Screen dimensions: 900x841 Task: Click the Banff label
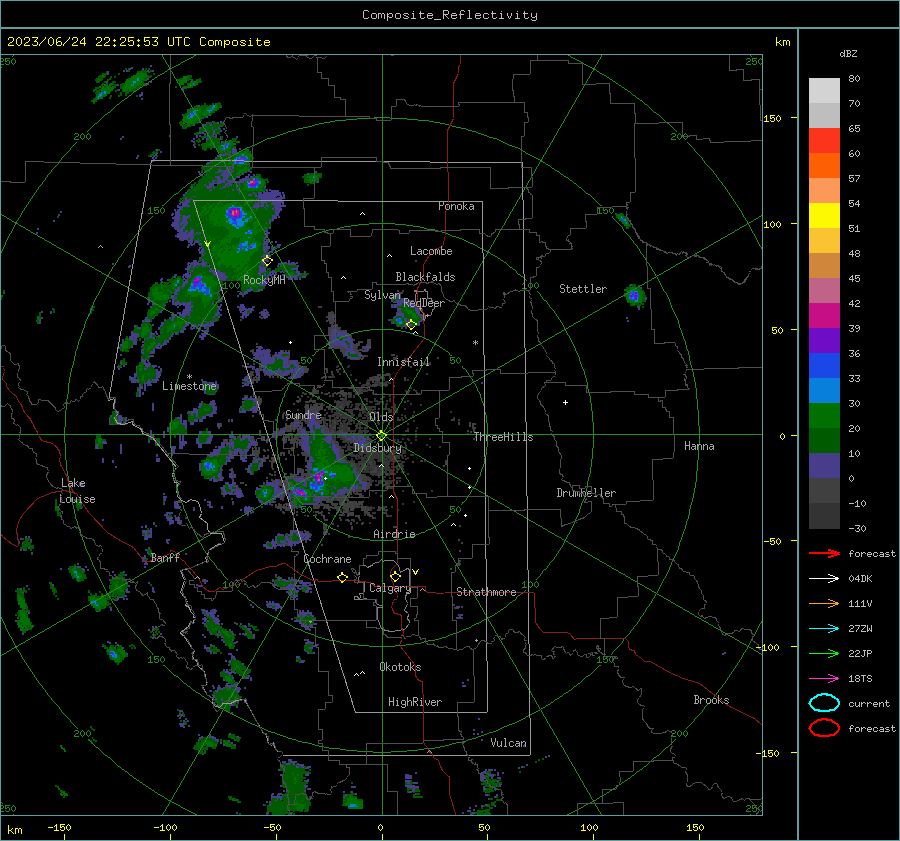pyautogui.click(x=165, y=557)
